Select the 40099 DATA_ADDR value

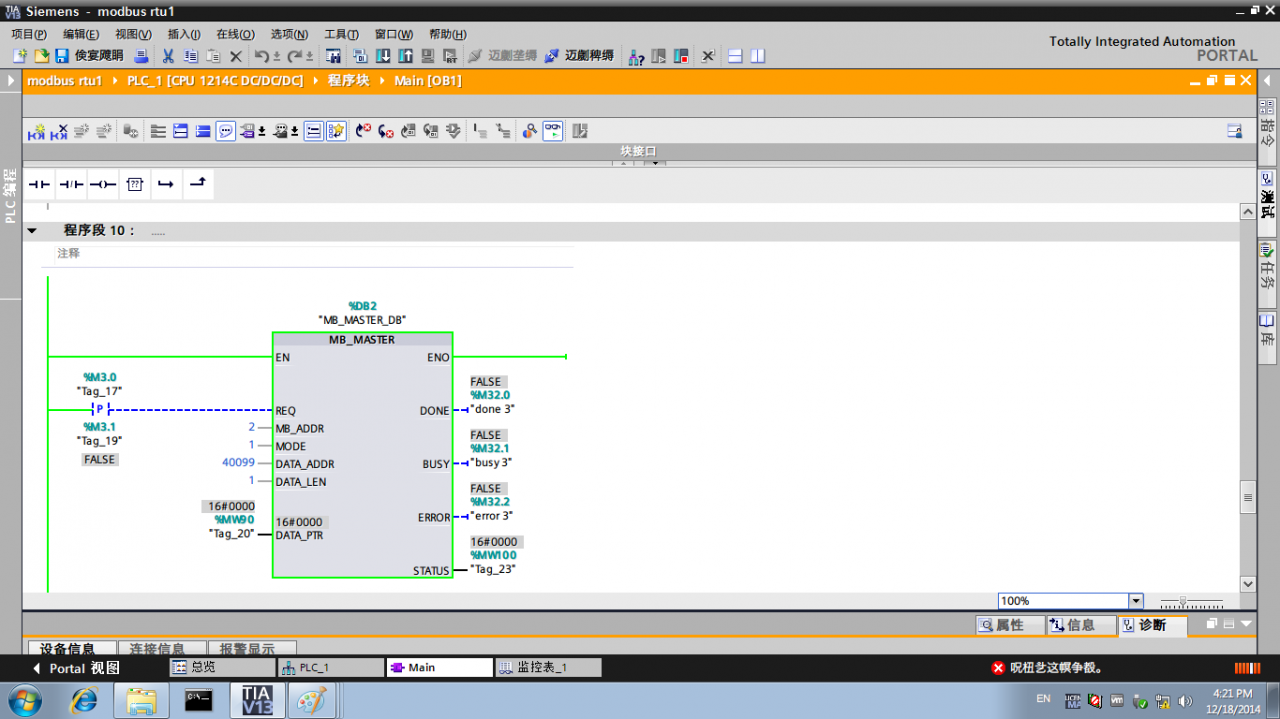click(x=238, y=463)
